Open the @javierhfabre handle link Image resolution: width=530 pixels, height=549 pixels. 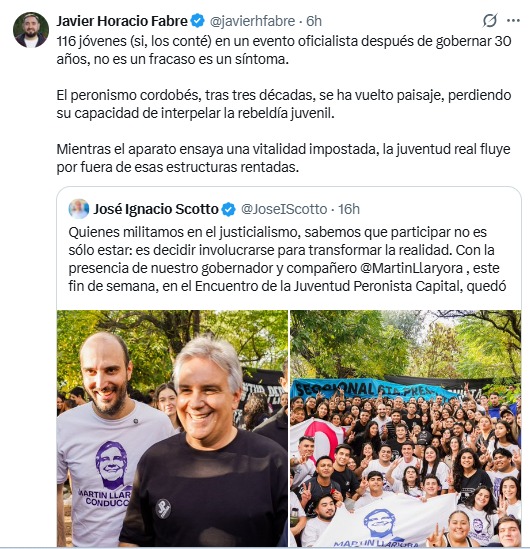point(252,21)
